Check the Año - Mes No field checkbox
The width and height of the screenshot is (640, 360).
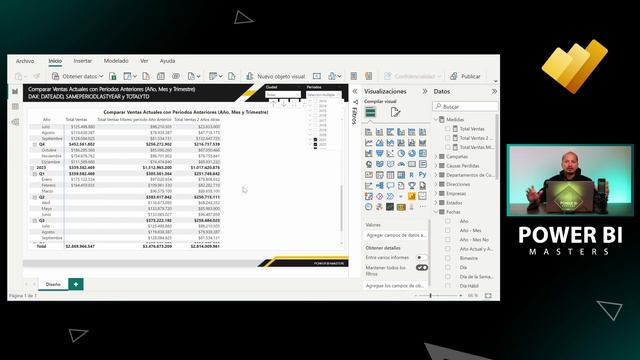click(448, 240)
